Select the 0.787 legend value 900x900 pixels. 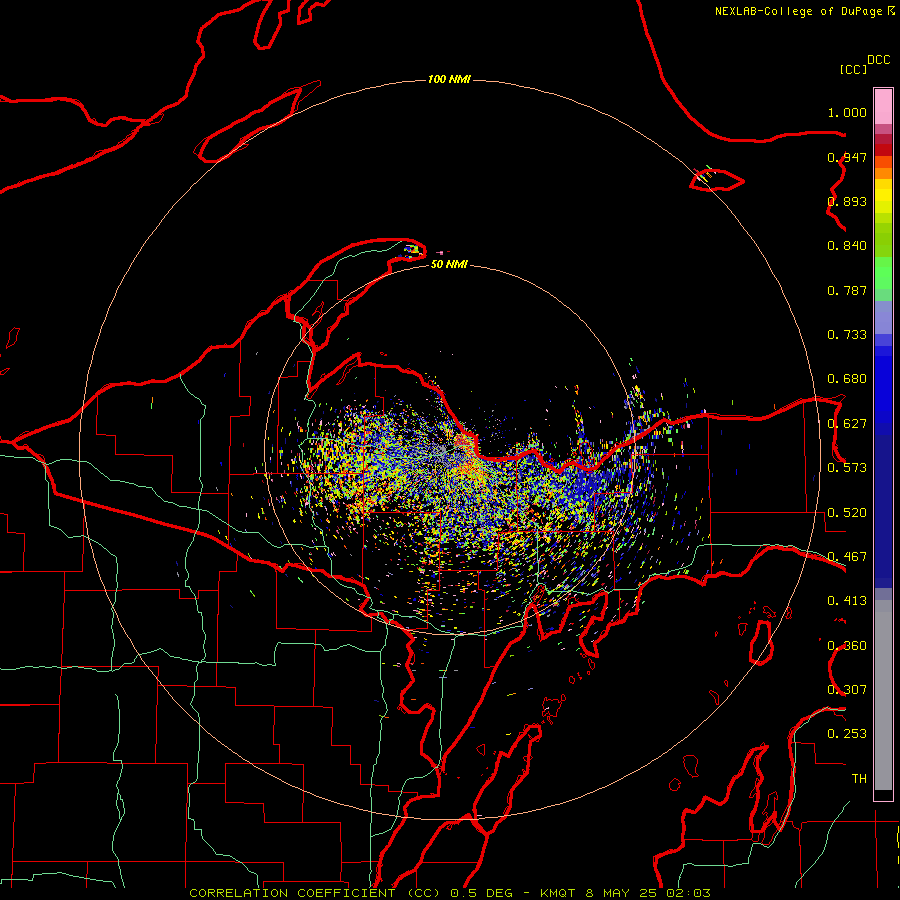coord(847,290)
